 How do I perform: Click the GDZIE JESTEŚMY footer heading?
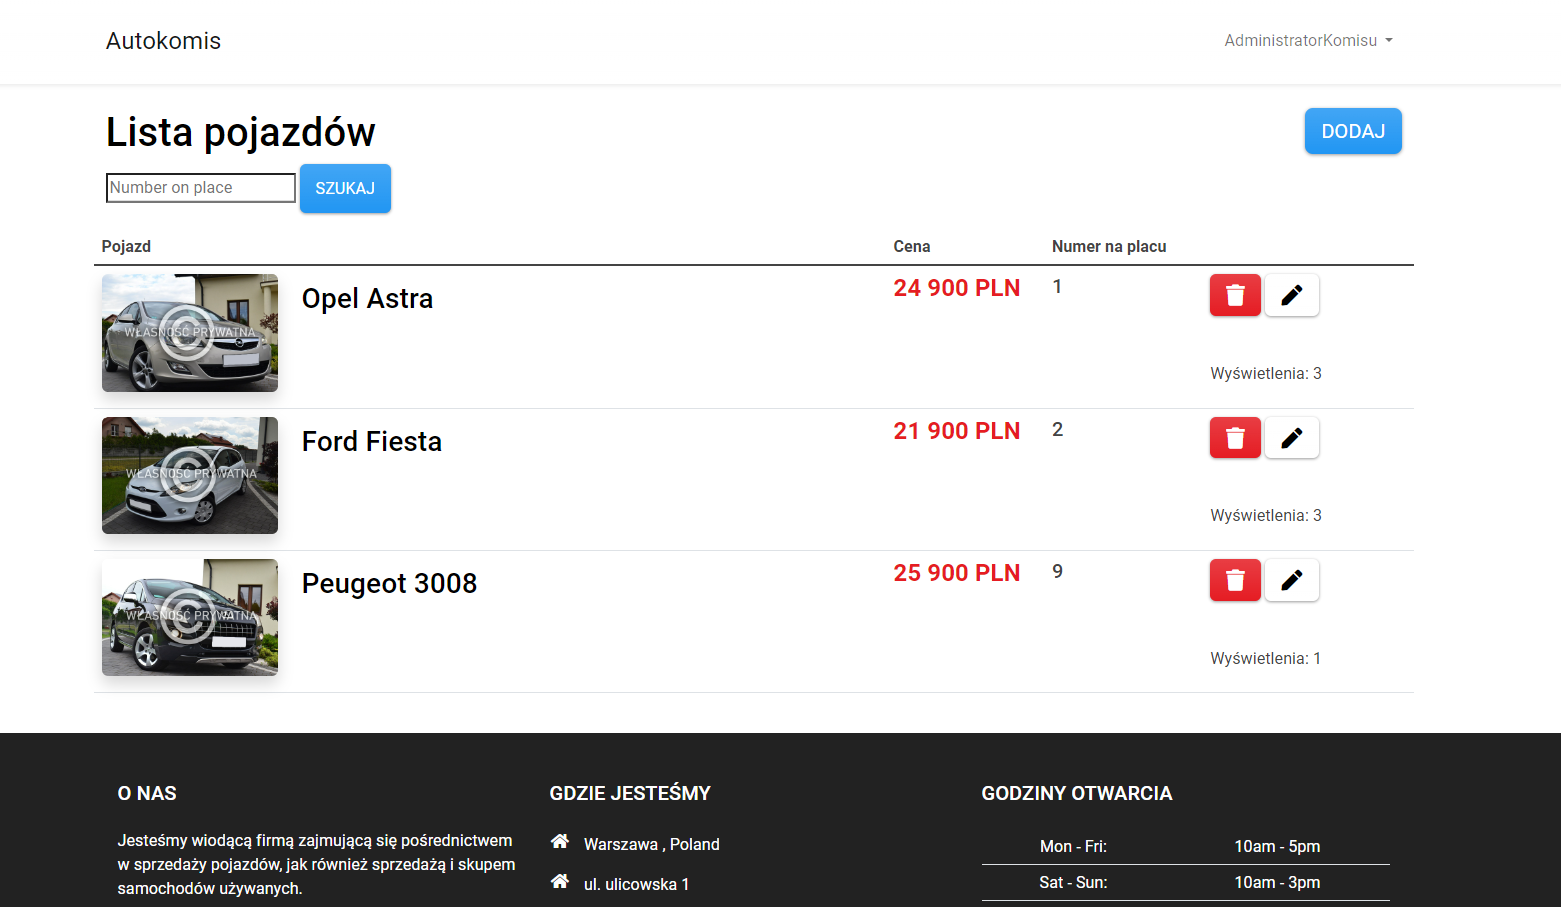[x=630, y=793]
